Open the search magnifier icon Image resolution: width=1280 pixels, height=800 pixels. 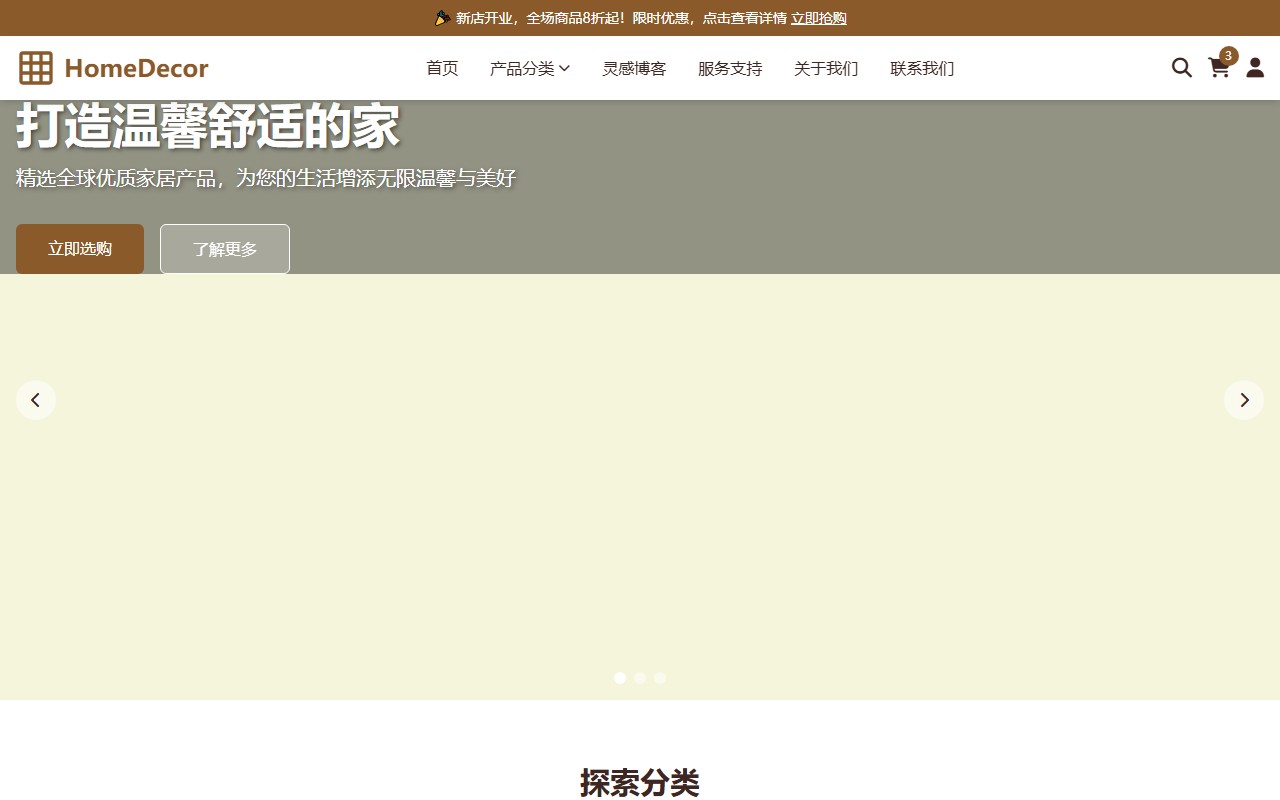(1181, 68)
